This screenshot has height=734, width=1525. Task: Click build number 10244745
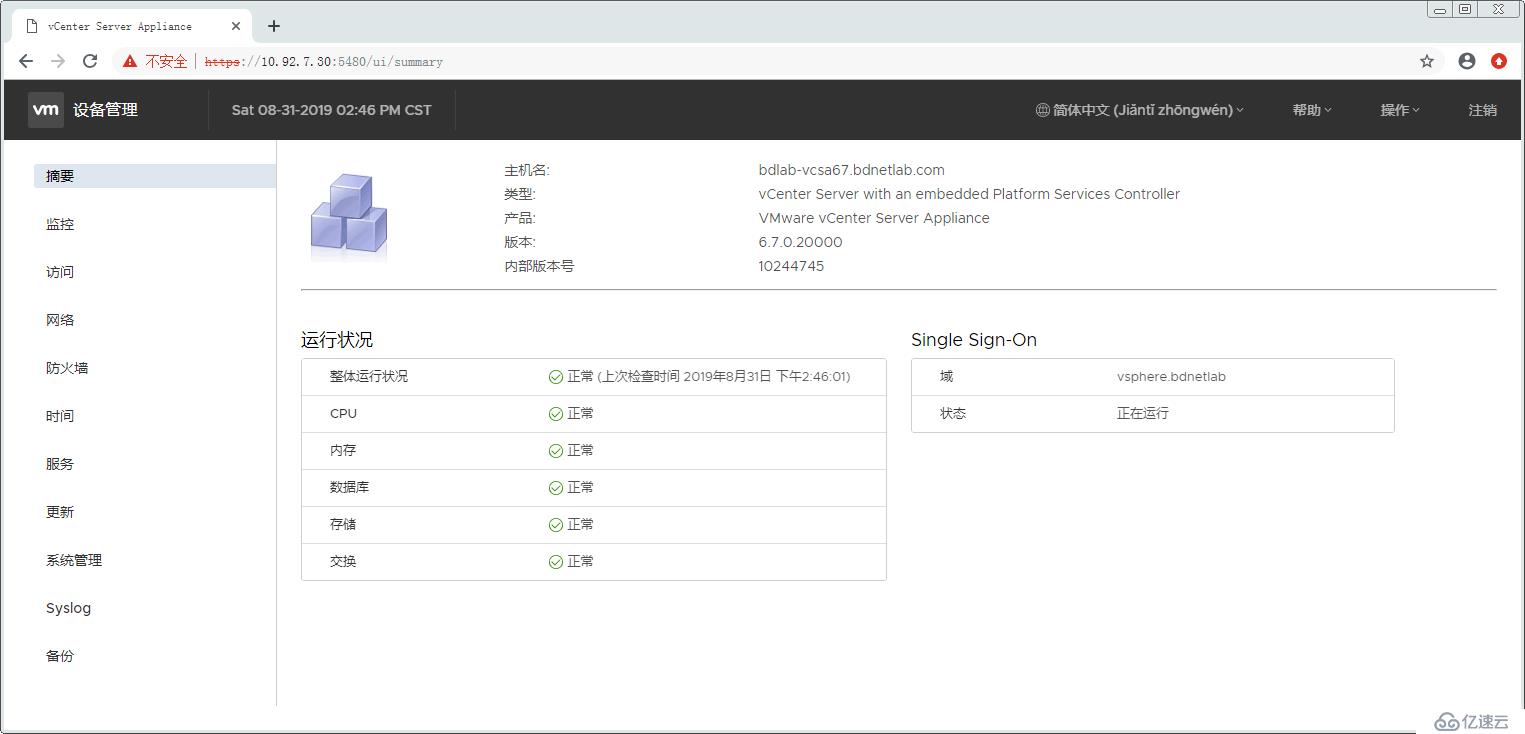click(791, 266)
